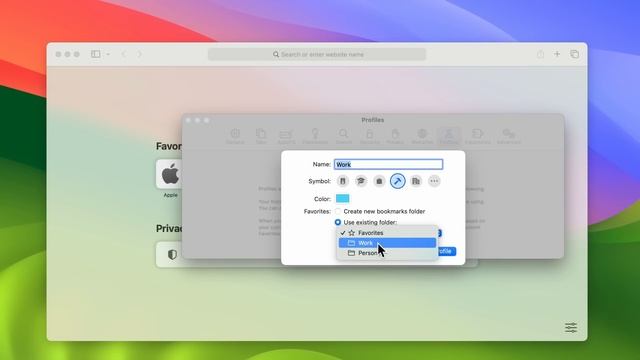
Task: Open start page customization sliders icon
Action: tap(571, 327)
